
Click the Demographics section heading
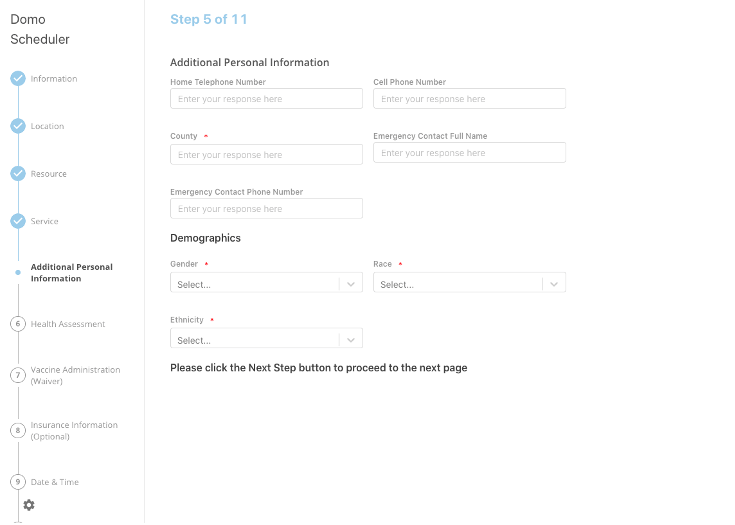coord(205,238)
